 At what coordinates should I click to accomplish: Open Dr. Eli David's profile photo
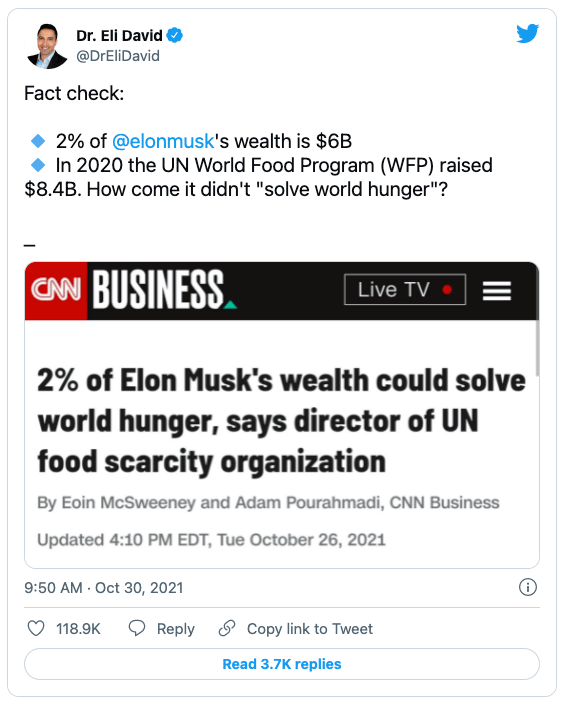47,46
